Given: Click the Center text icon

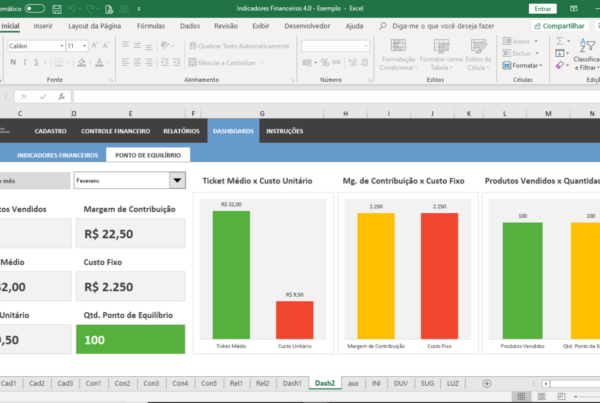Looking at the screenshot, I should tap(137, 62).
